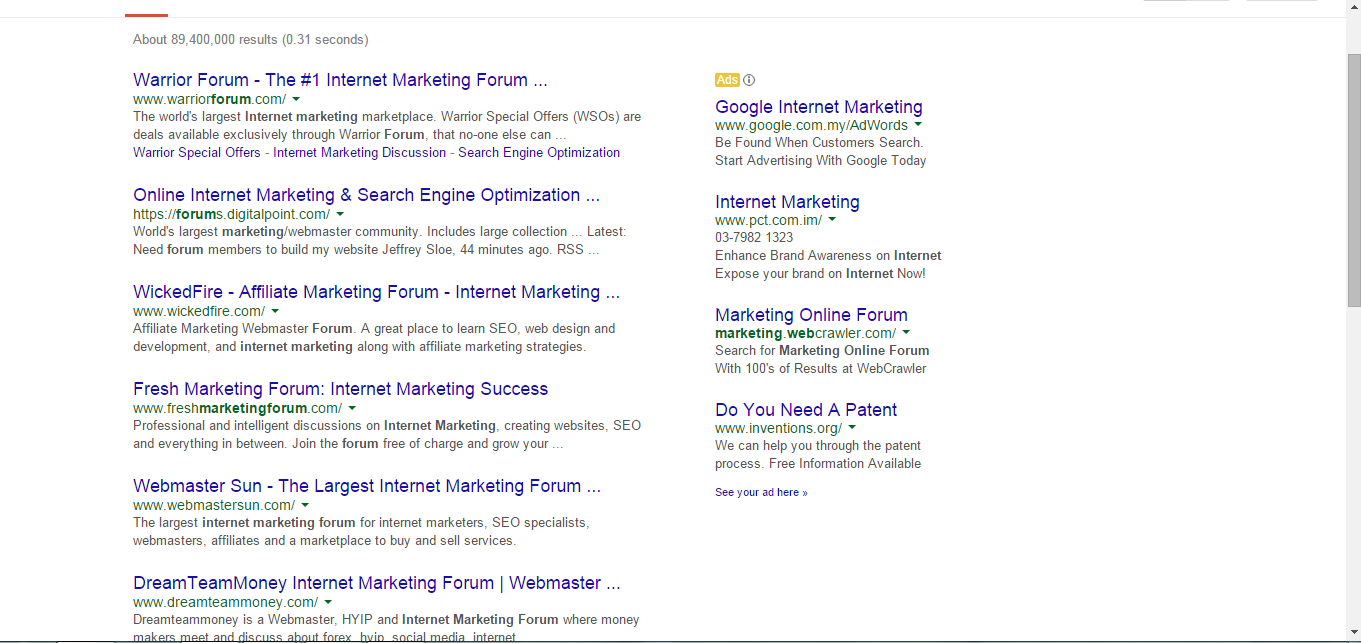The image size is (1361, 643).
Task: Click the yellow Ads badge
Action: [x=727, y=80]
